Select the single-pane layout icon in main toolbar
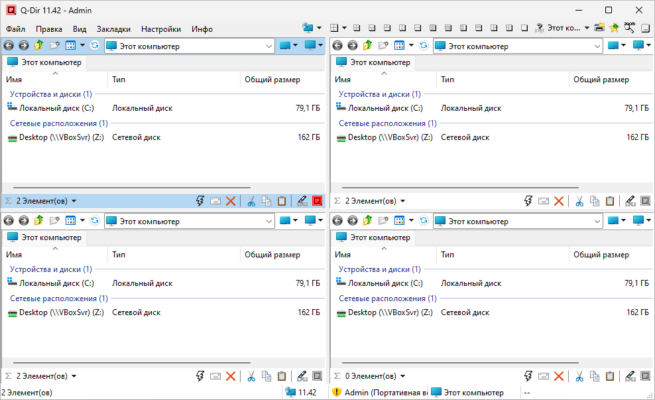The image size is (655, 400). (x=525, y=28)
